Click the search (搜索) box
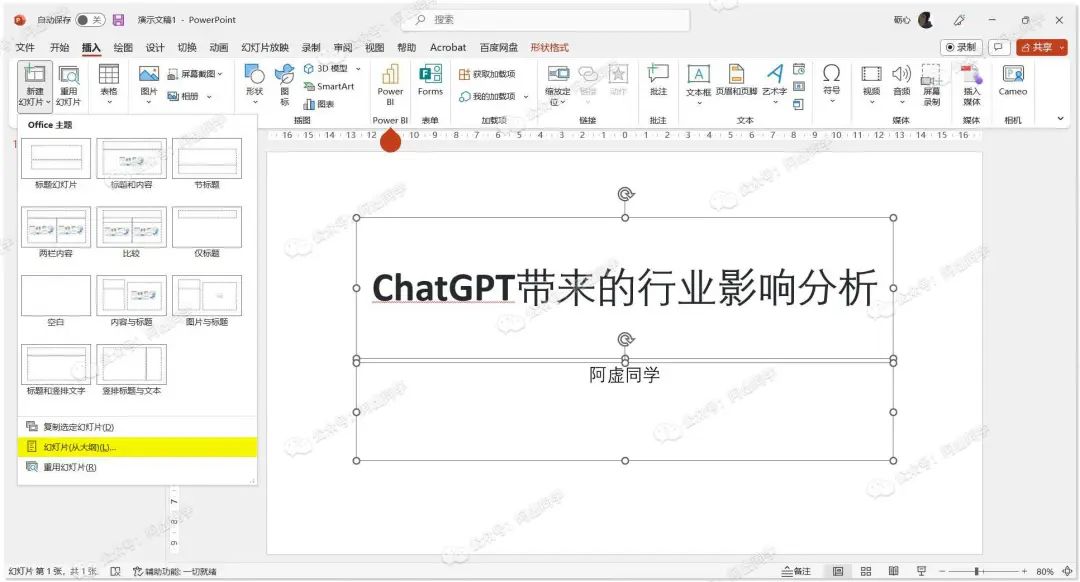Image resolution: width=1080 pixels, height=582 pixels. pos(546,20)
